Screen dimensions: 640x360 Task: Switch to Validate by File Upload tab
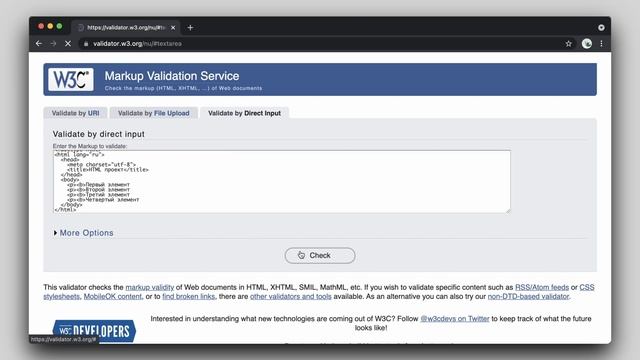pos(154,113)
